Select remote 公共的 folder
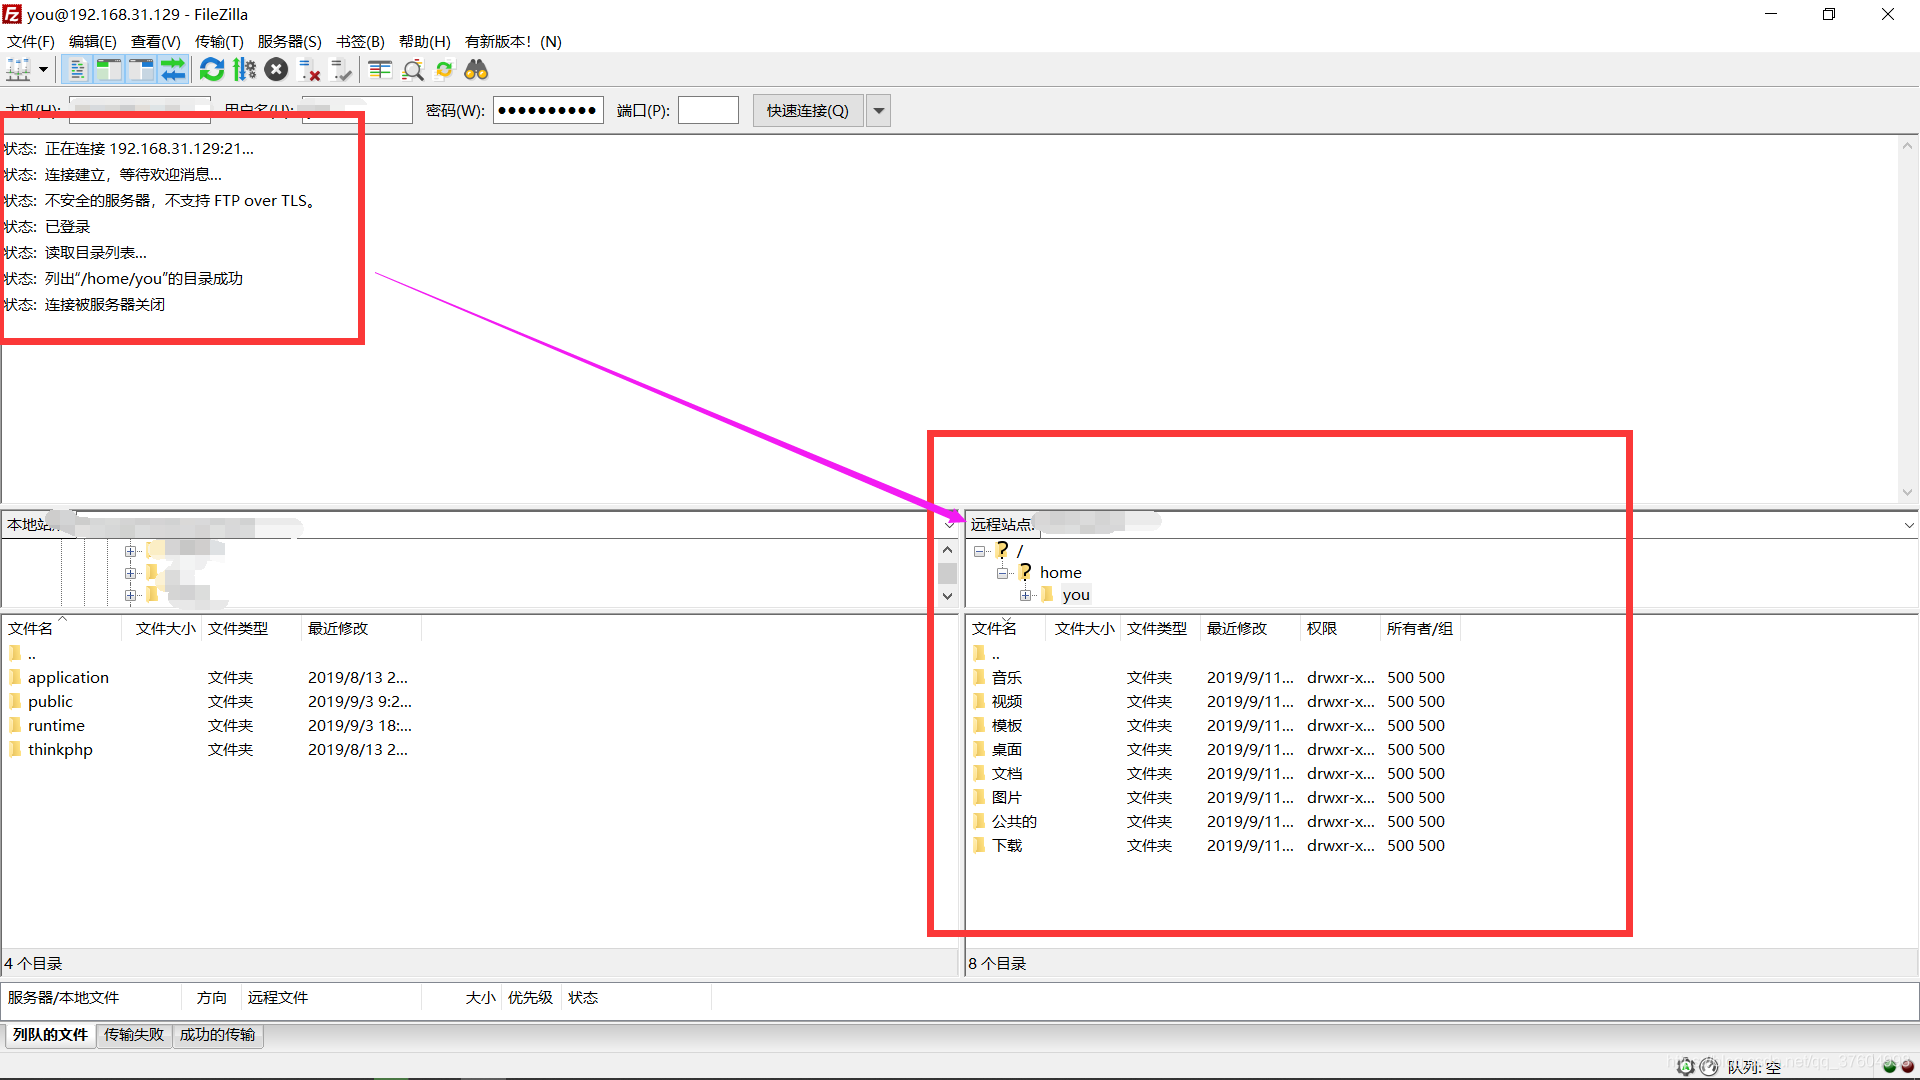Screen dimensions: 1920x1080 (x=1014, y=822)
